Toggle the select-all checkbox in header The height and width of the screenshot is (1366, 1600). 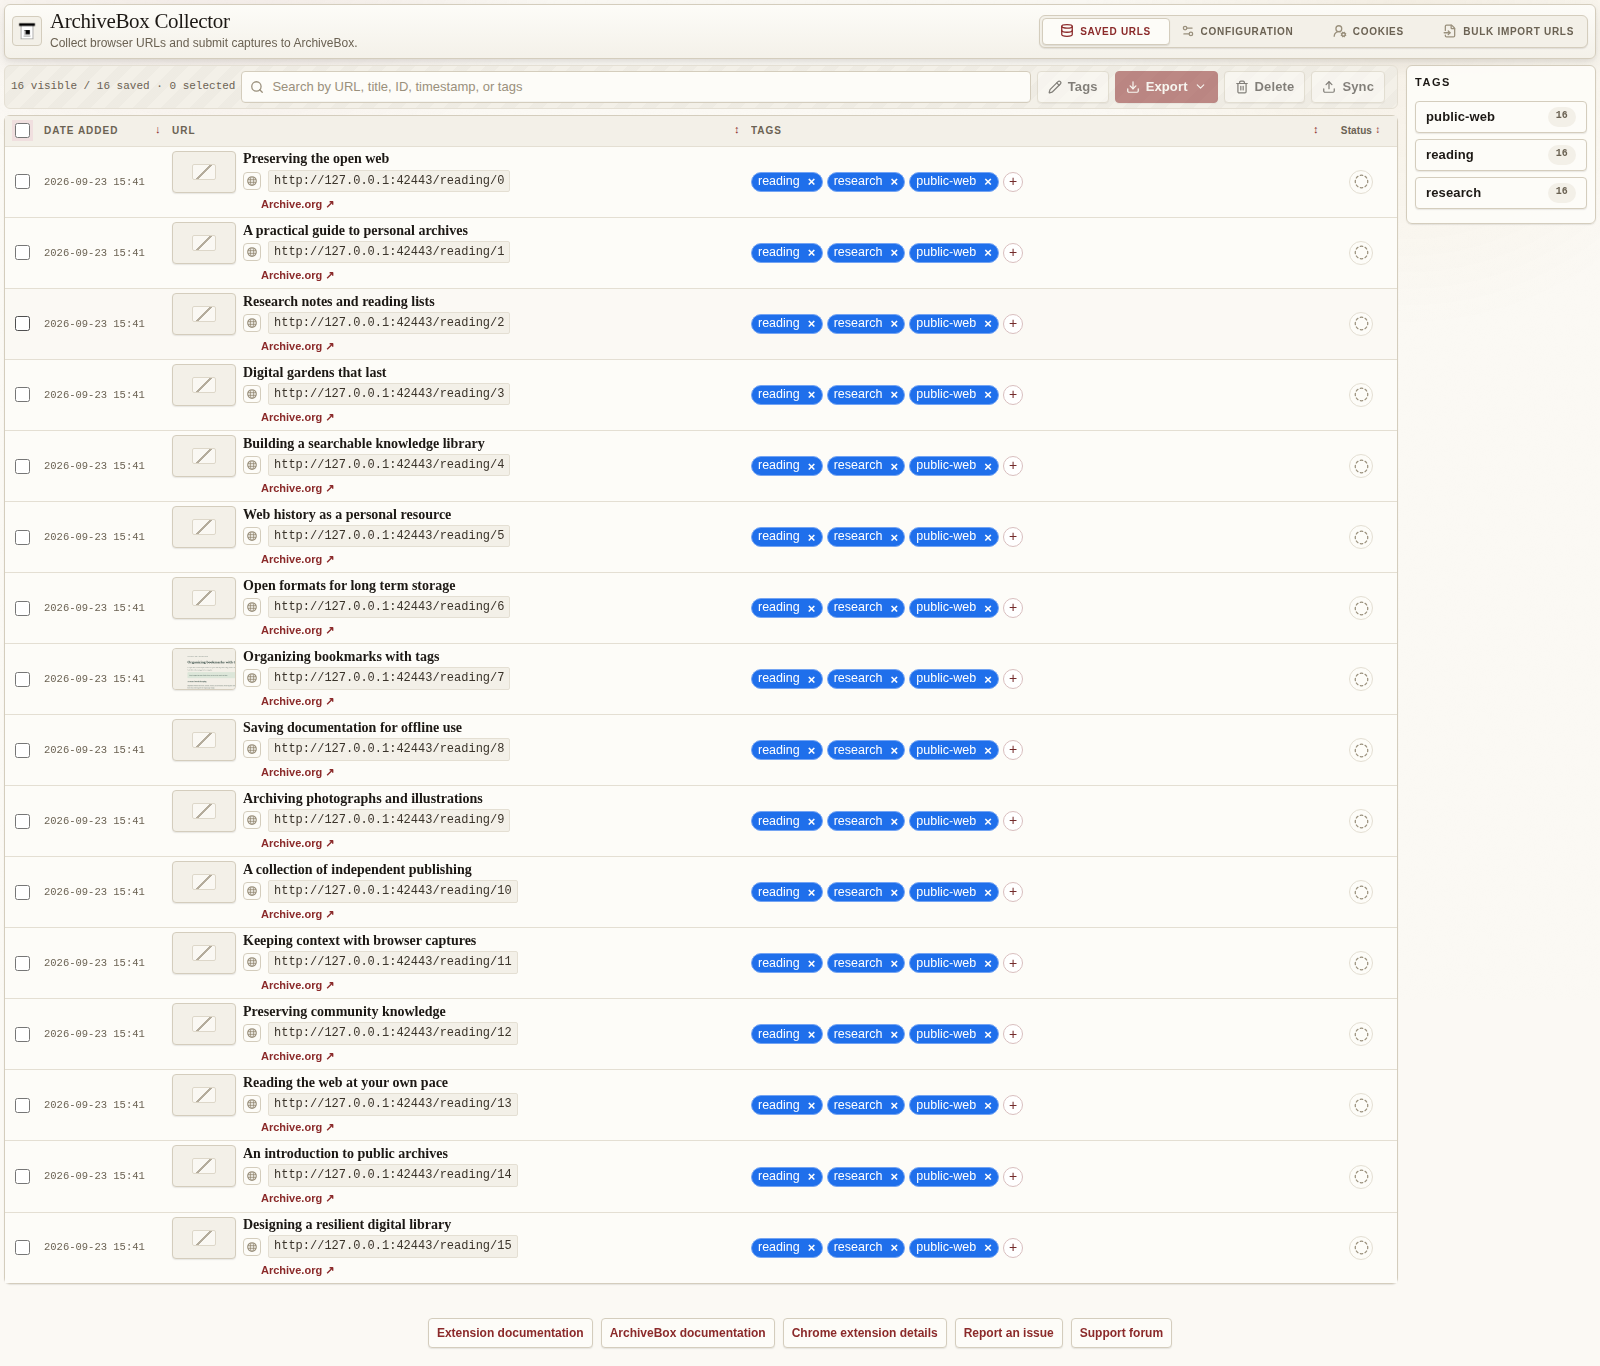pyautogui.click(x=22, y=130)
